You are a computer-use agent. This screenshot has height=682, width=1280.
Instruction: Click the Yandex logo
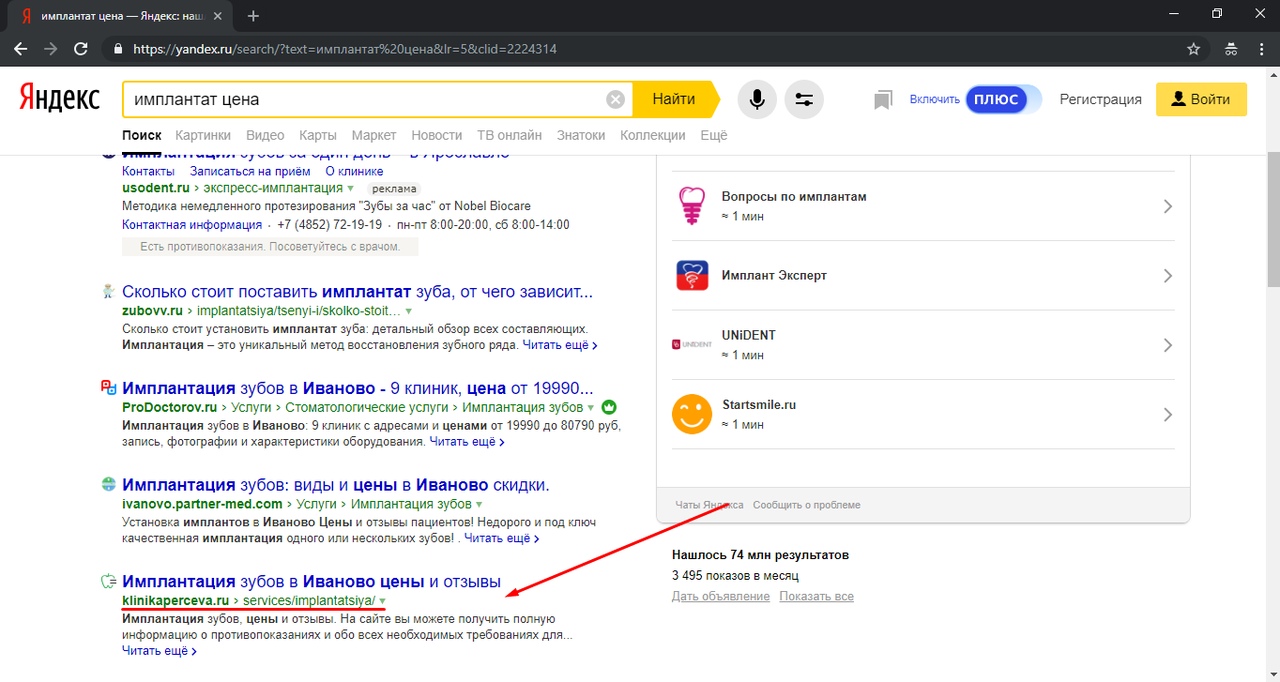59,98
